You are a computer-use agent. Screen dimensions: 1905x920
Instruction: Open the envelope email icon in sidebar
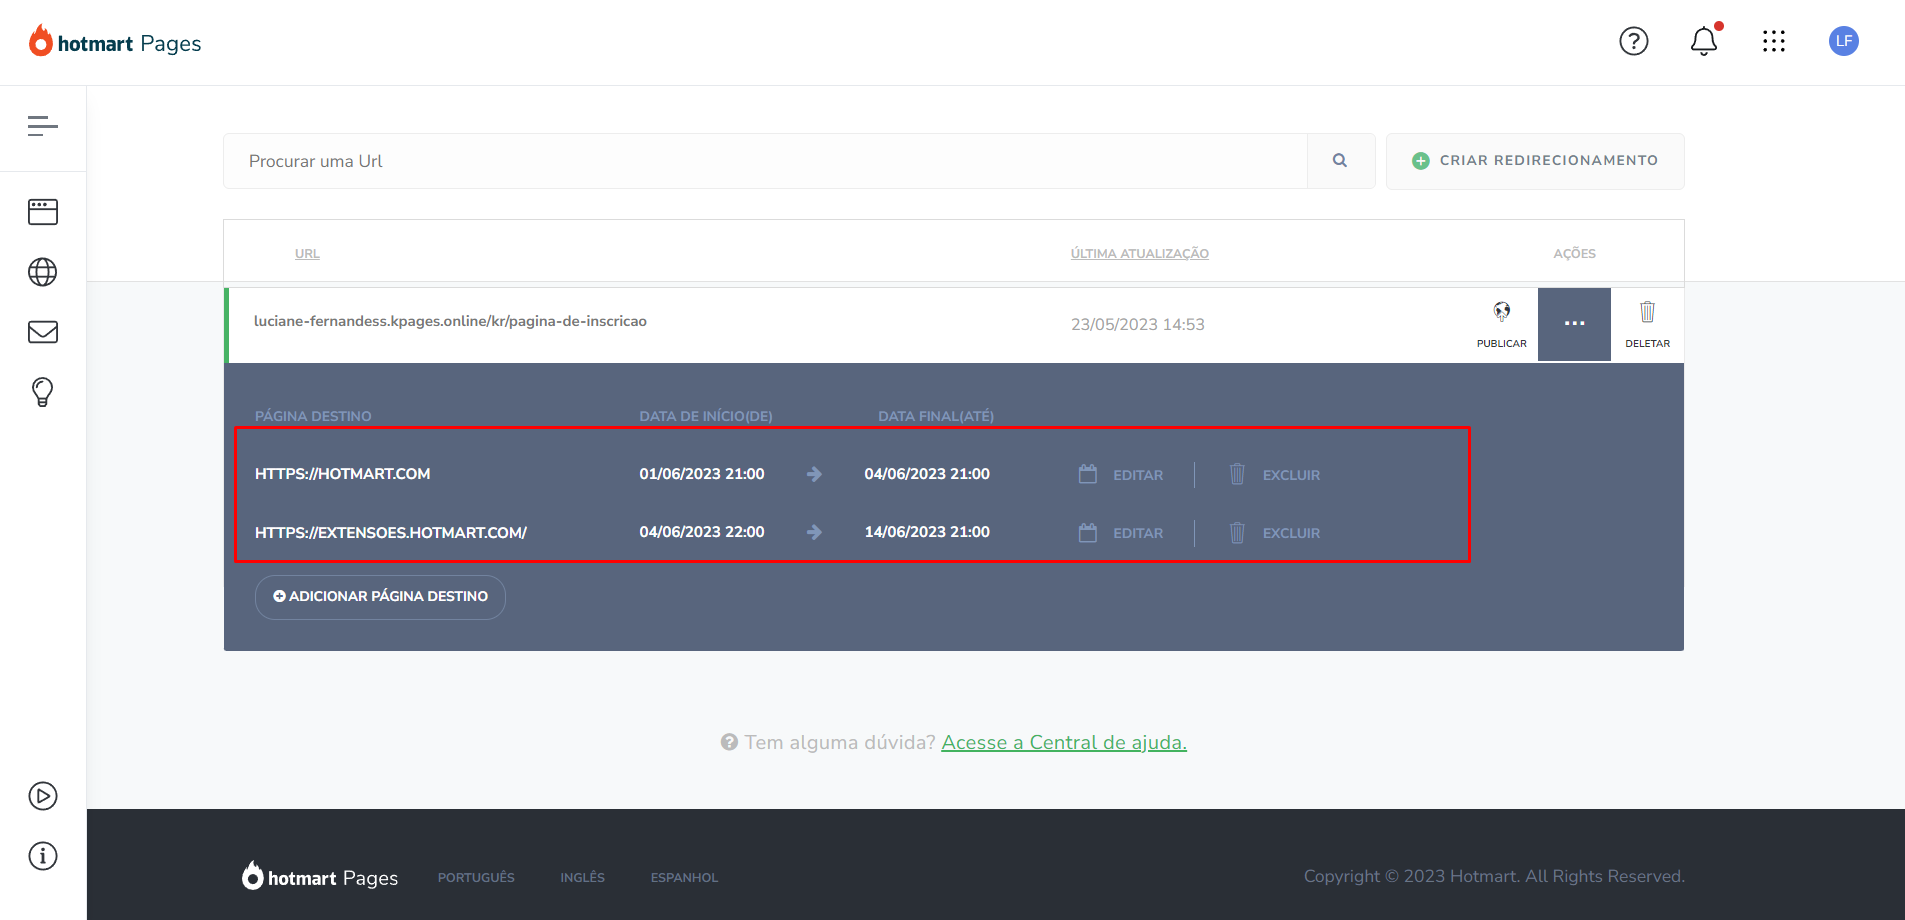pyautogui.click(x=43, y=332)
